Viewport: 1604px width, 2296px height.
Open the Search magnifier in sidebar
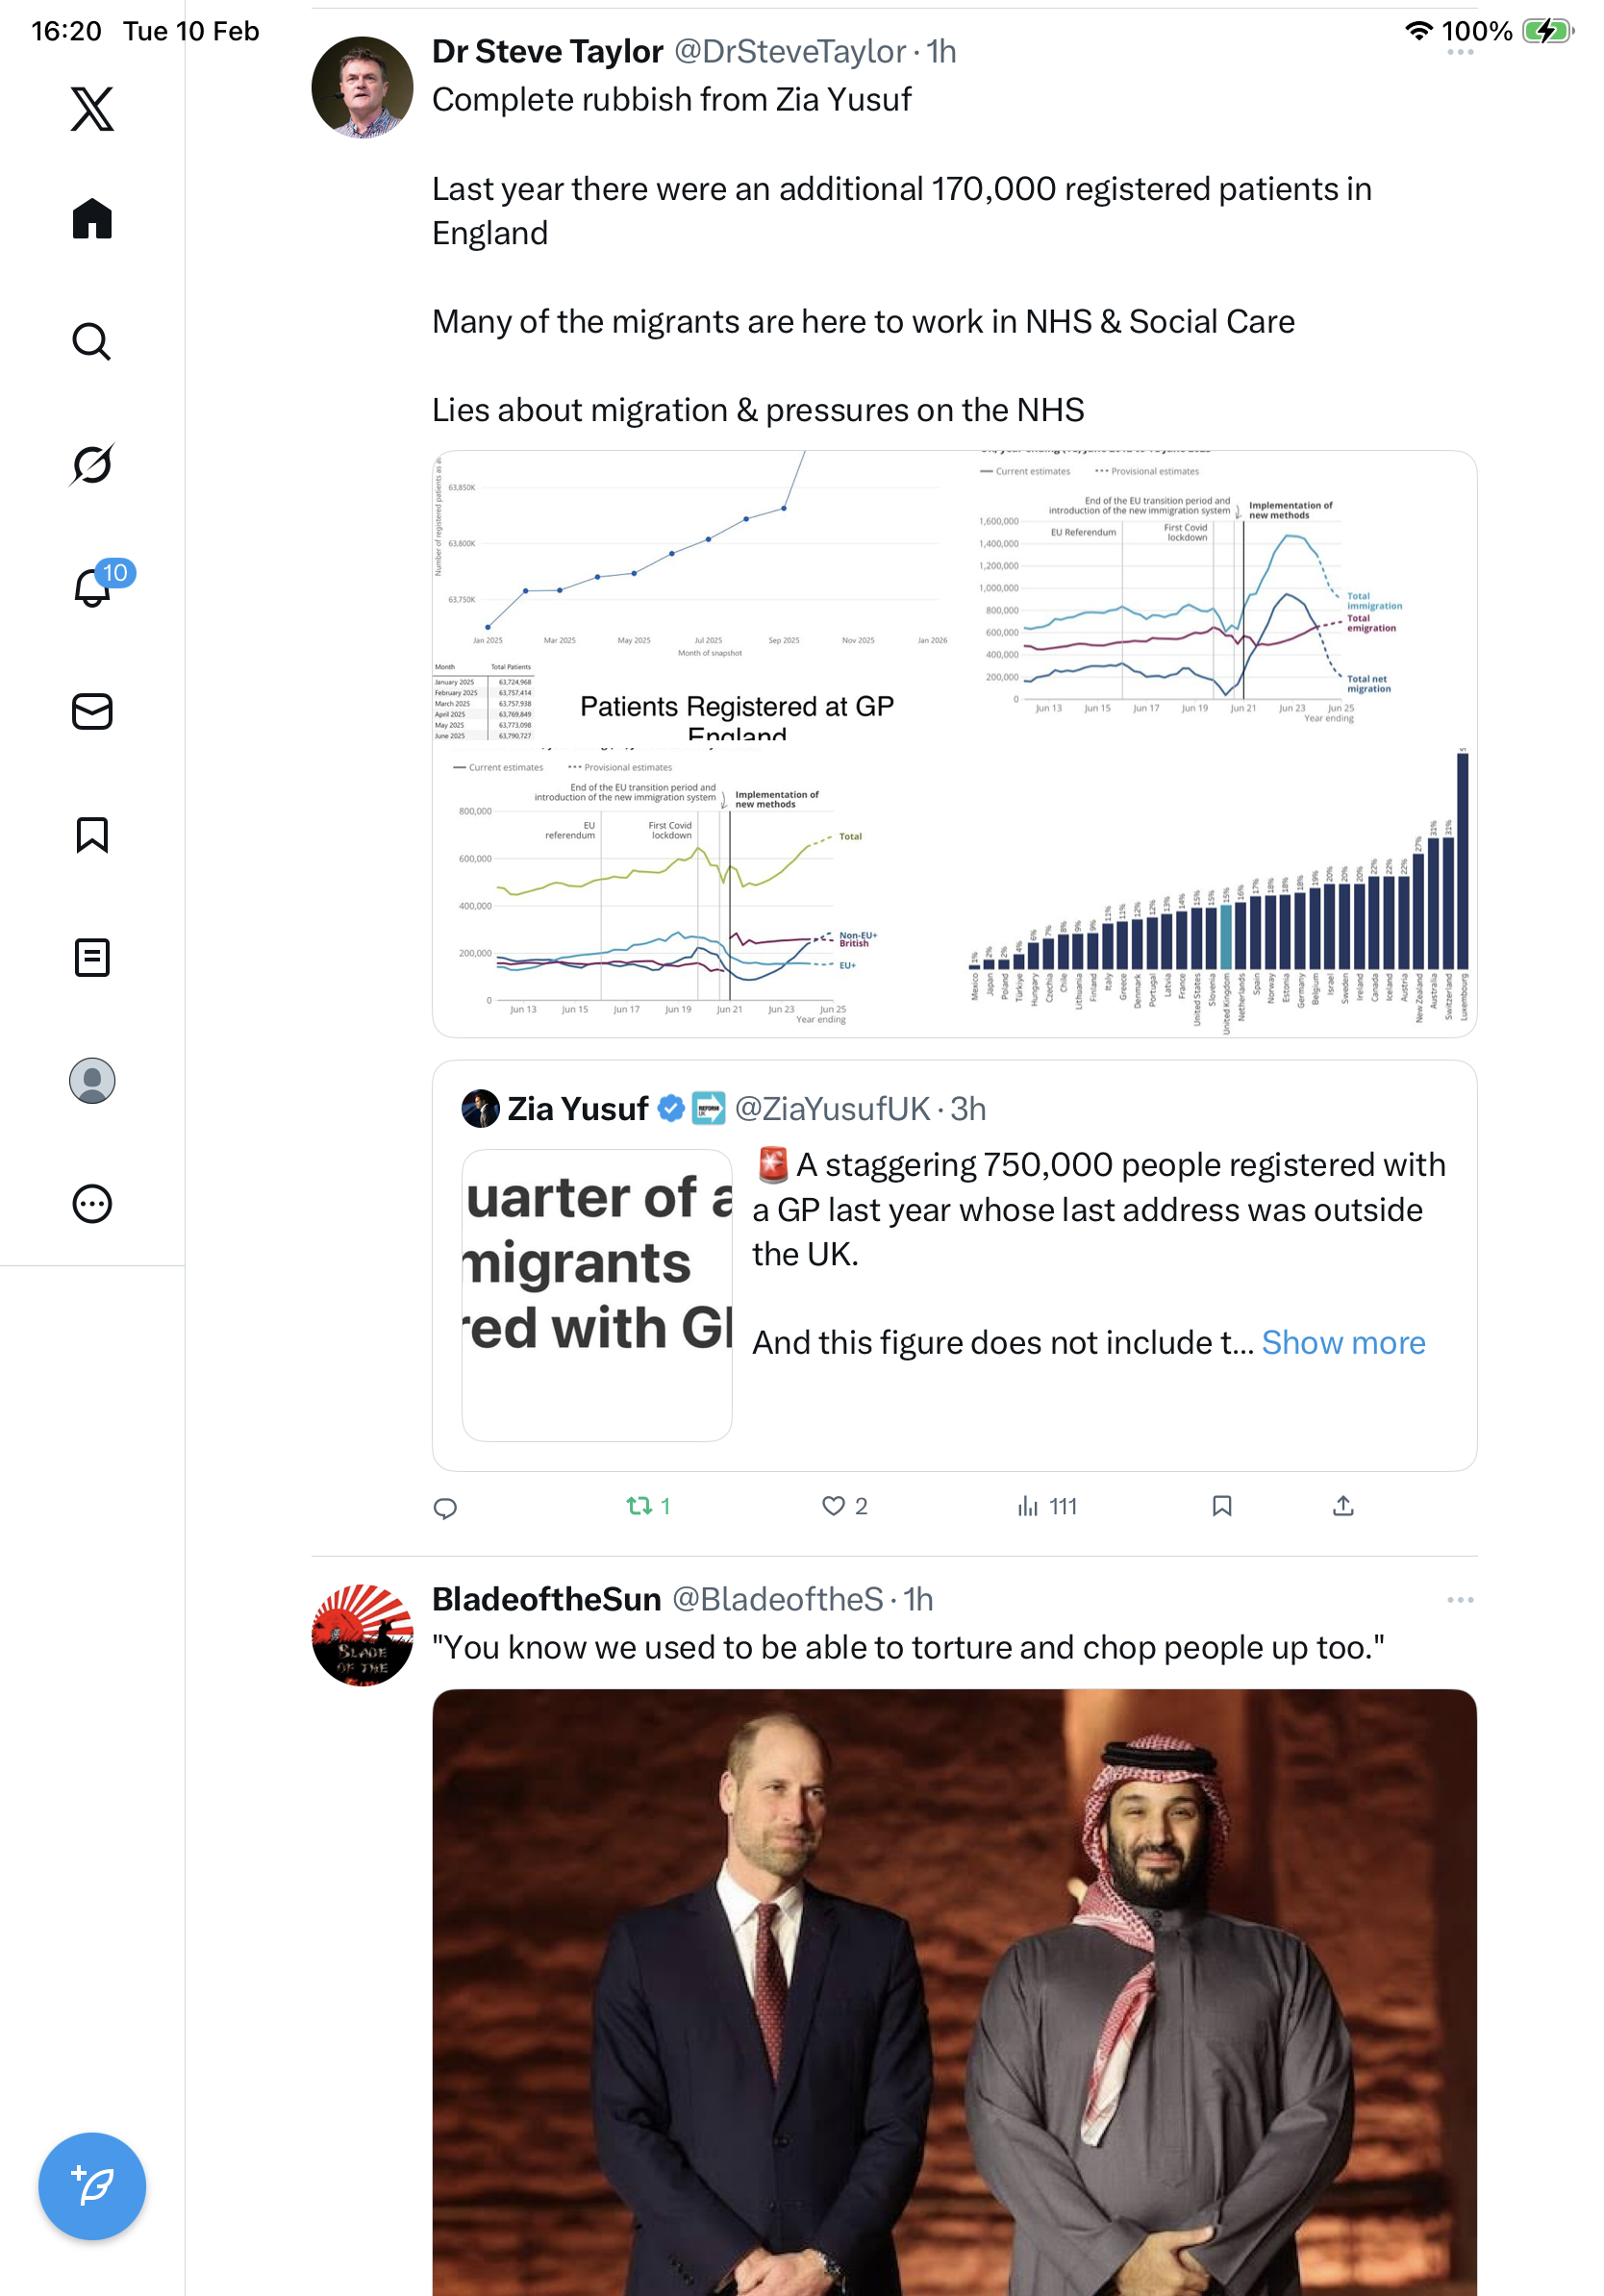point(92,341)
